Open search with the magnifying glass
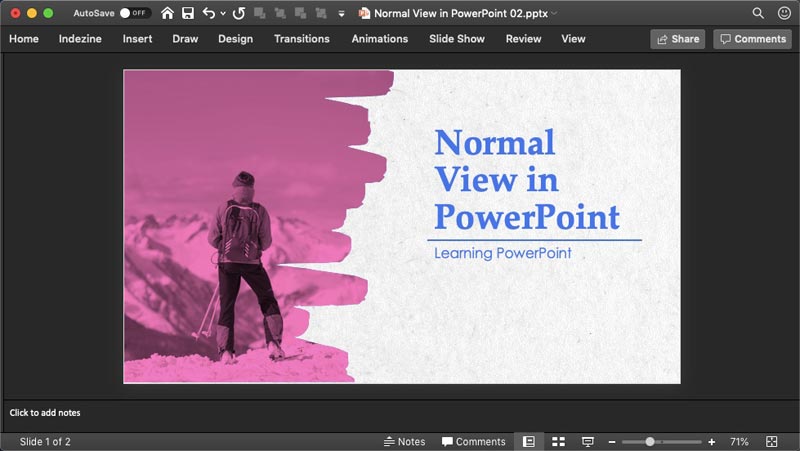The height and width of the screenshot is (451, 800). coord(758,13)
